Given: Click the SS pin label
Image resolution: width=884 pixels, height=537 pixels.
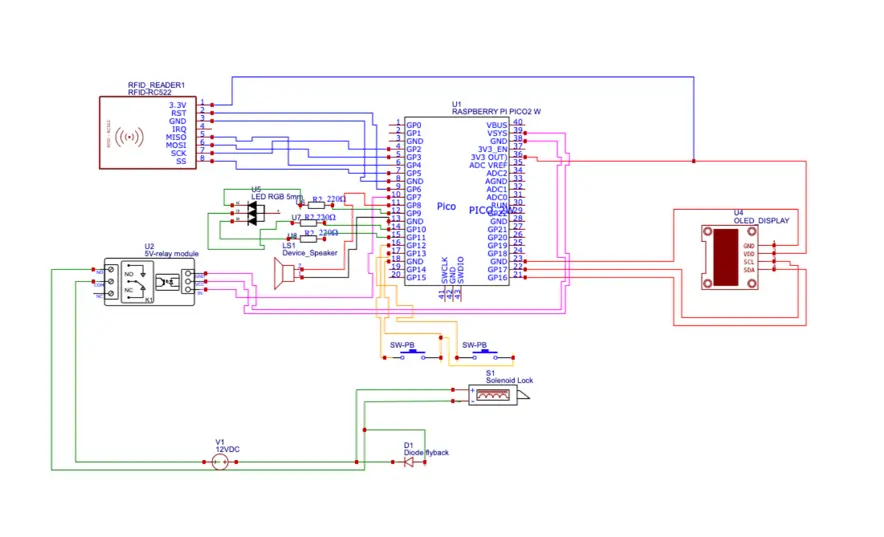Looking at the screenshot, I should coord(181,161).
